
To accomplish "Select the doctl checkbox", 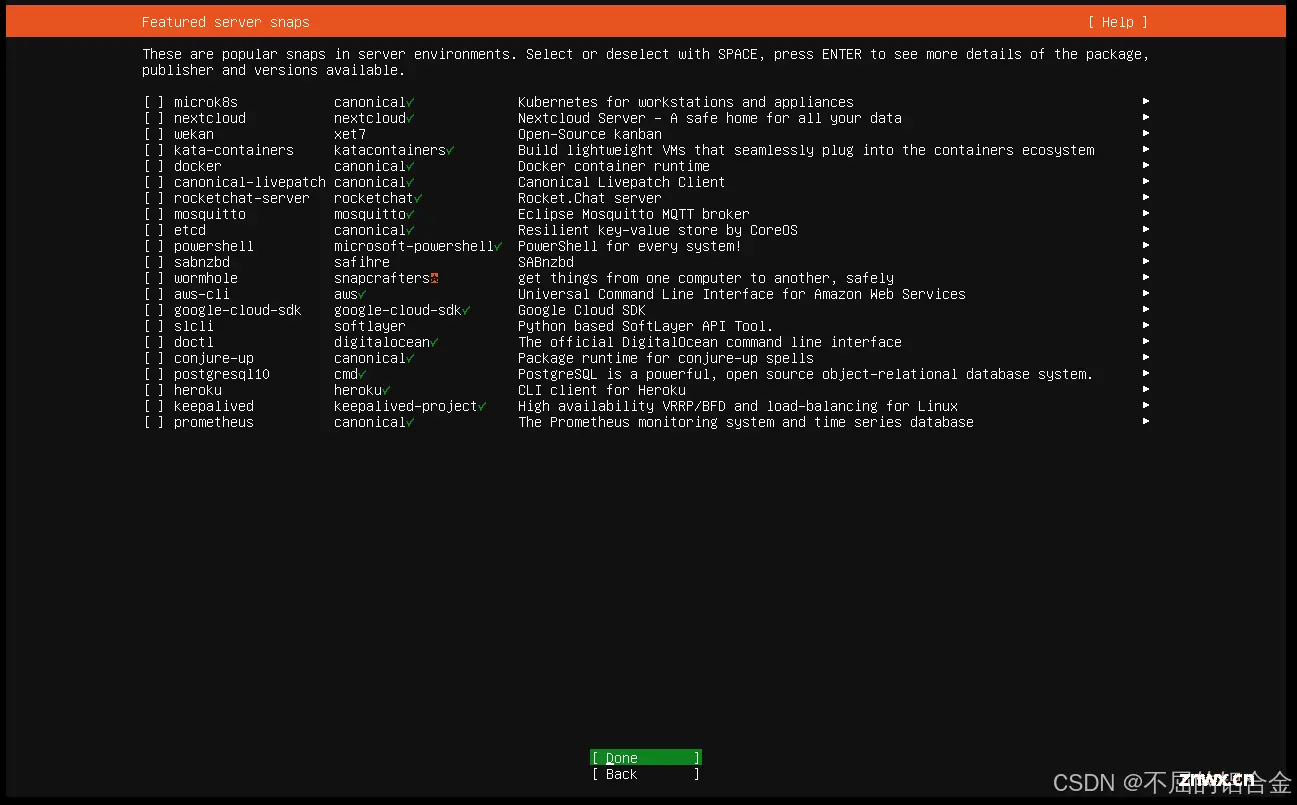I will [x=153, y=342].
